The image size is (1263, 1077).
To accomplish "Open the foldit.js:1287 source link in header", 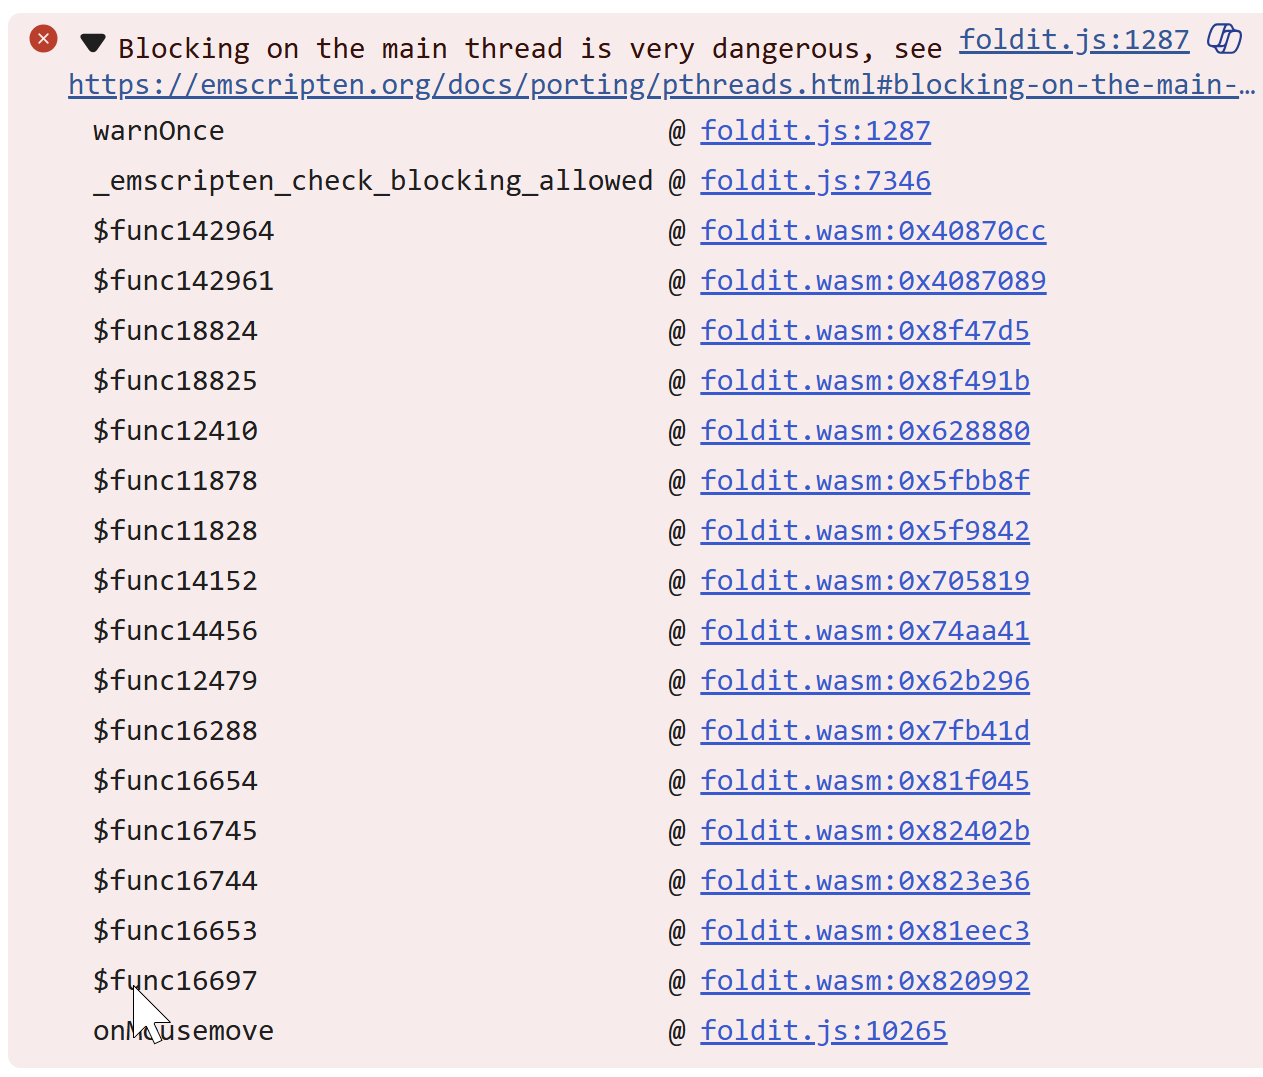I will tap(1074, 40).
